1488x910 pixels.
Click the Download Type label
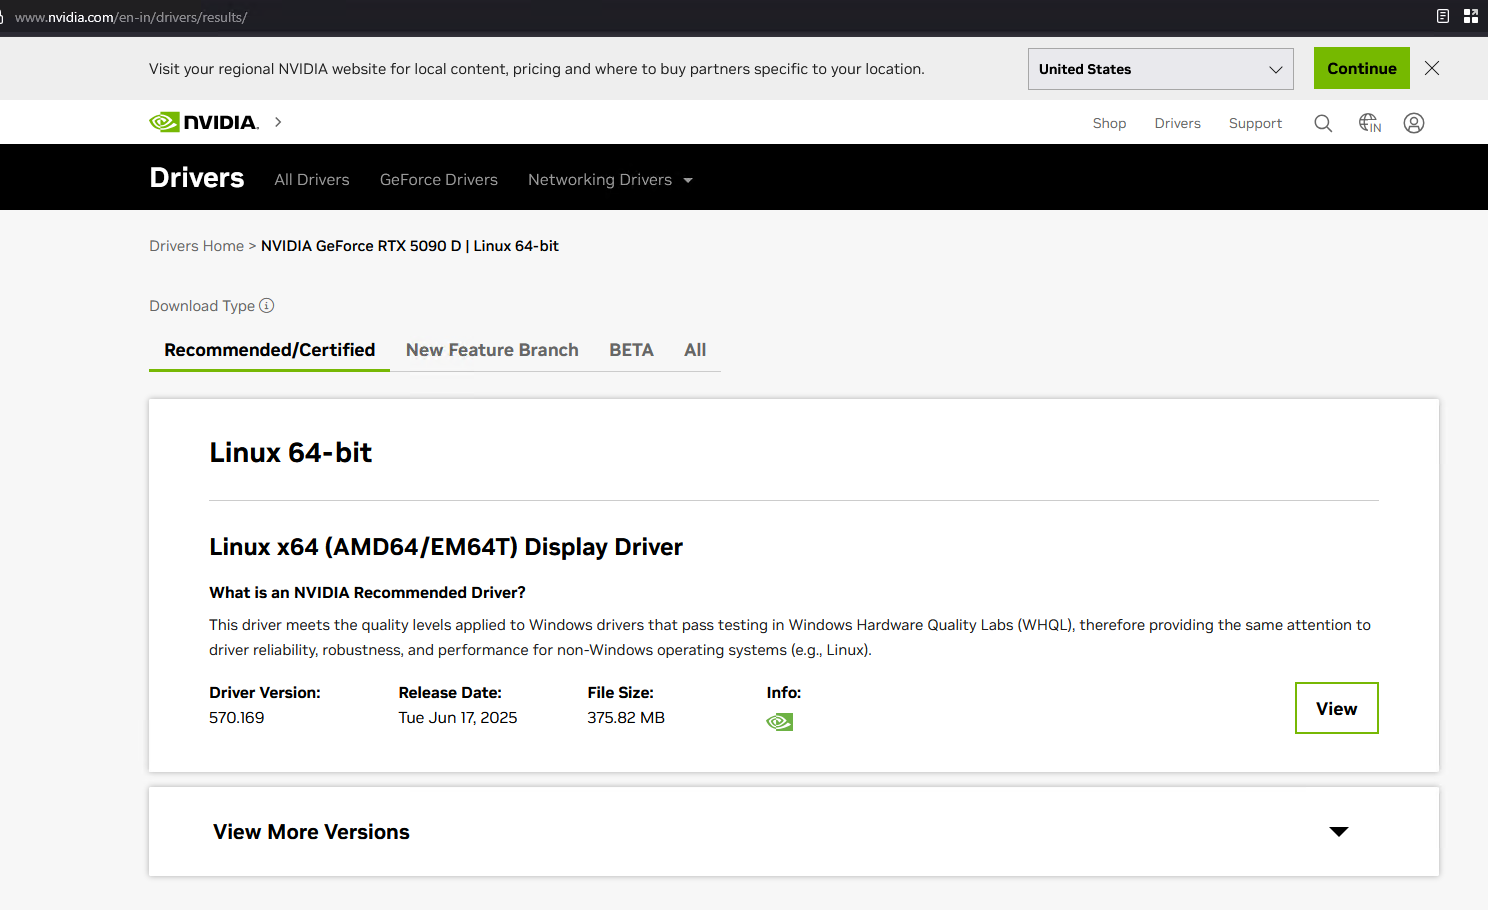[x=202, y=306]
